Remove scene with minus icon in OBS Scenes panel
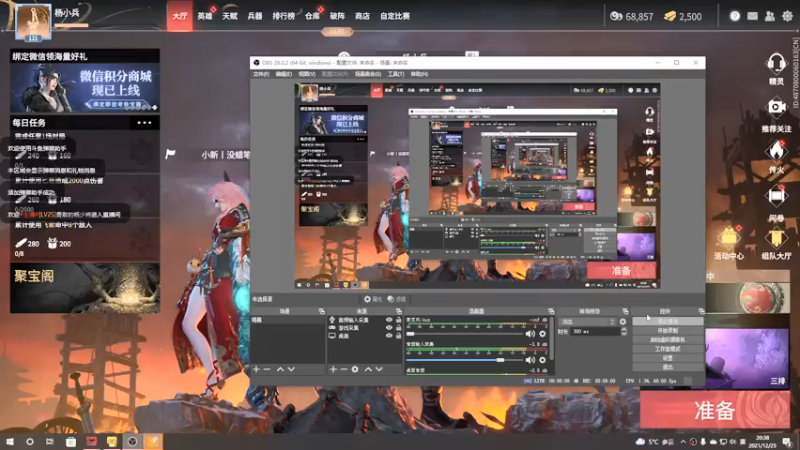This screenshot has height=450, width=800. pyautogui.click(x=267, y=369)
